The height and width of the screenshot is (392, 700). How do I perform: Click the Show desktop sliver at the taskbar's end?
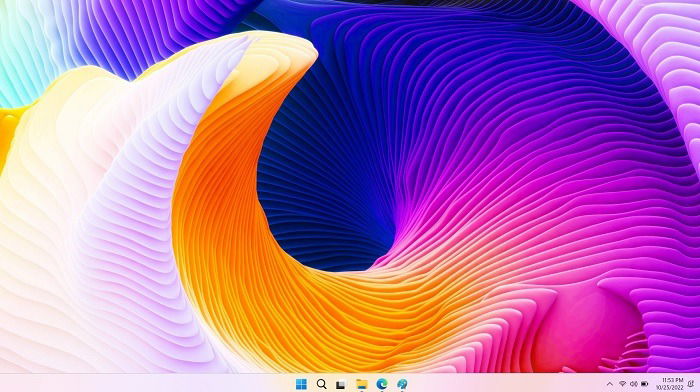[x=699, y=383]
